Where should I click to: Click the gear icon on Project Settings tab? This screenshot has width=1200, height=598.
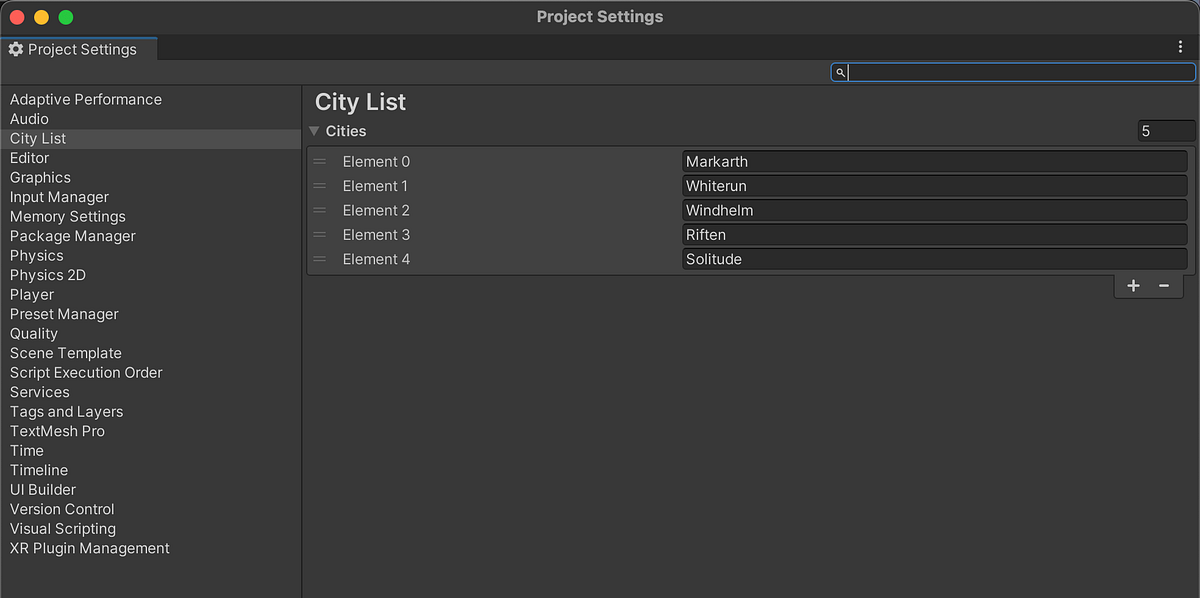click(16, 48)
